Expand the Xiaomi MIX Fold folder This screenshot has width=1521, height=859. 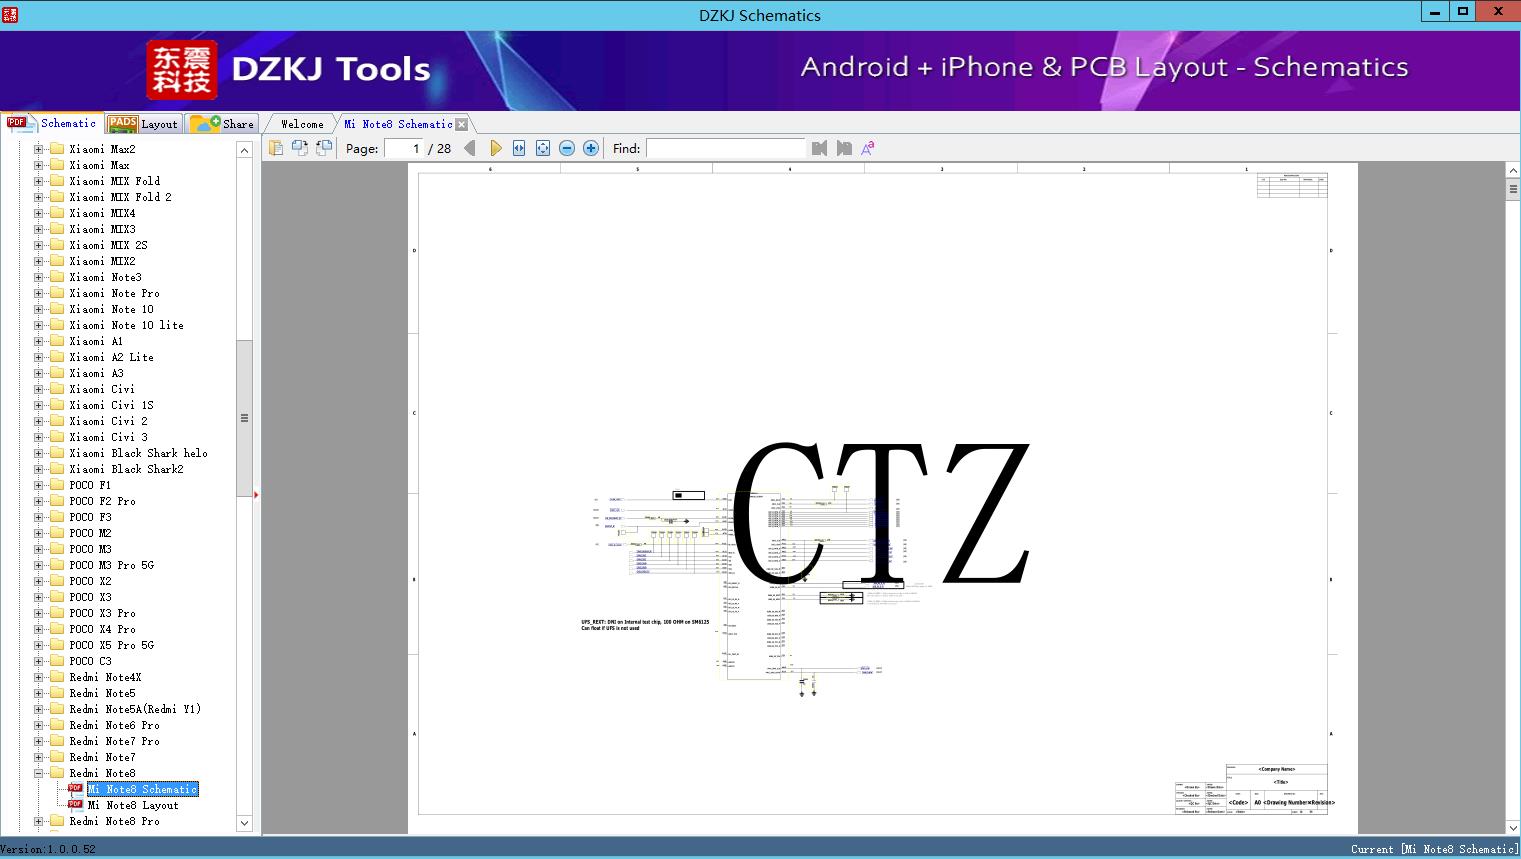(x=38, y=181)
